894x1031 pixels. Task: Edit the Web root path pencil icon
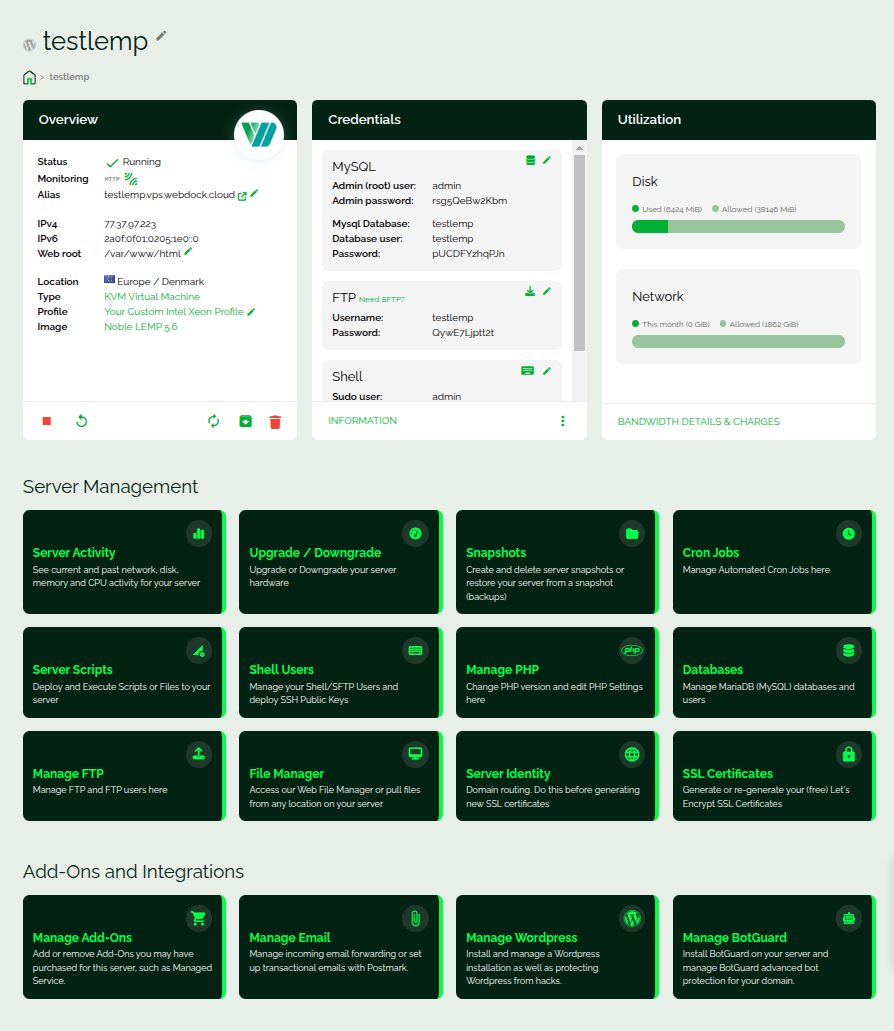coord(188,253)
